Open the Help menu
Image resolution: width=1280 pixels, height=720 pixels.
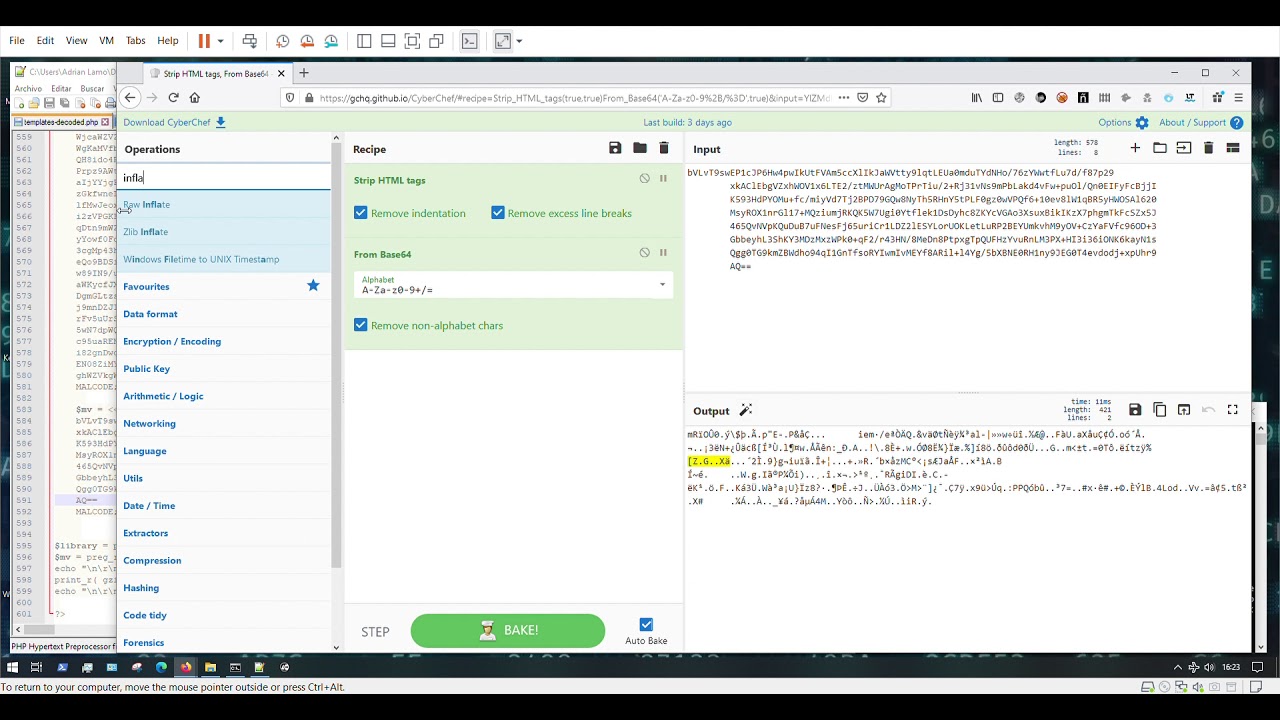pos(168,41)
